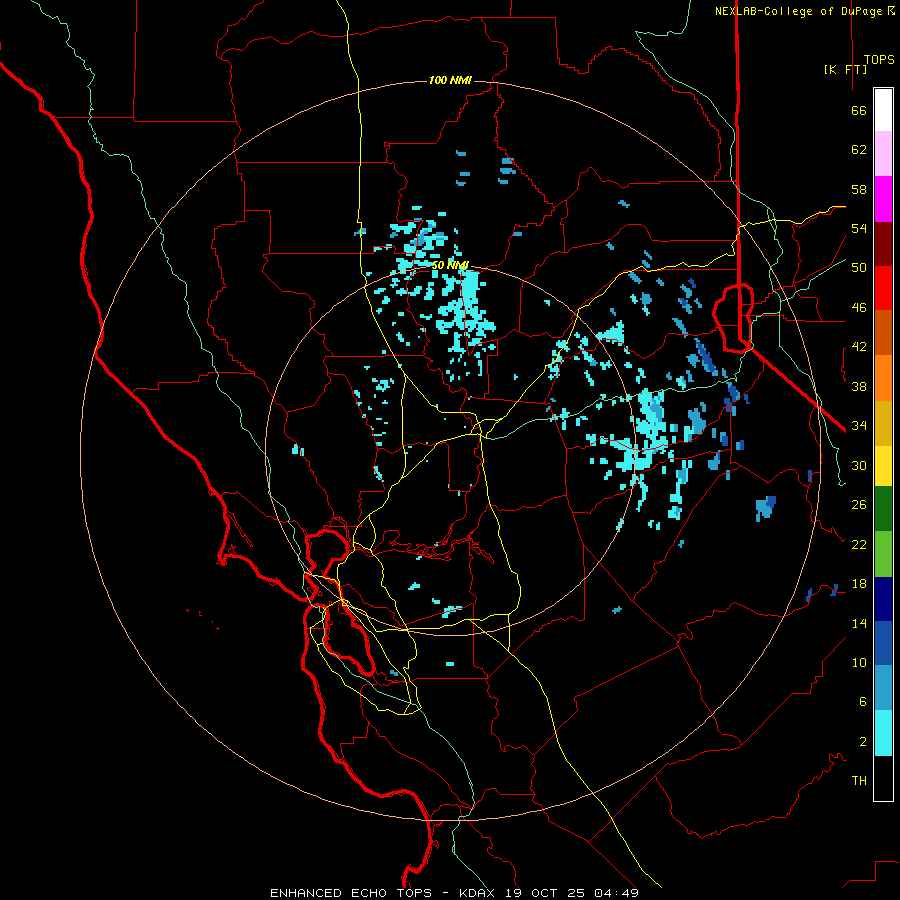Click the 46 legend value
Screen dimensions: 900x900
click(859, 308)
